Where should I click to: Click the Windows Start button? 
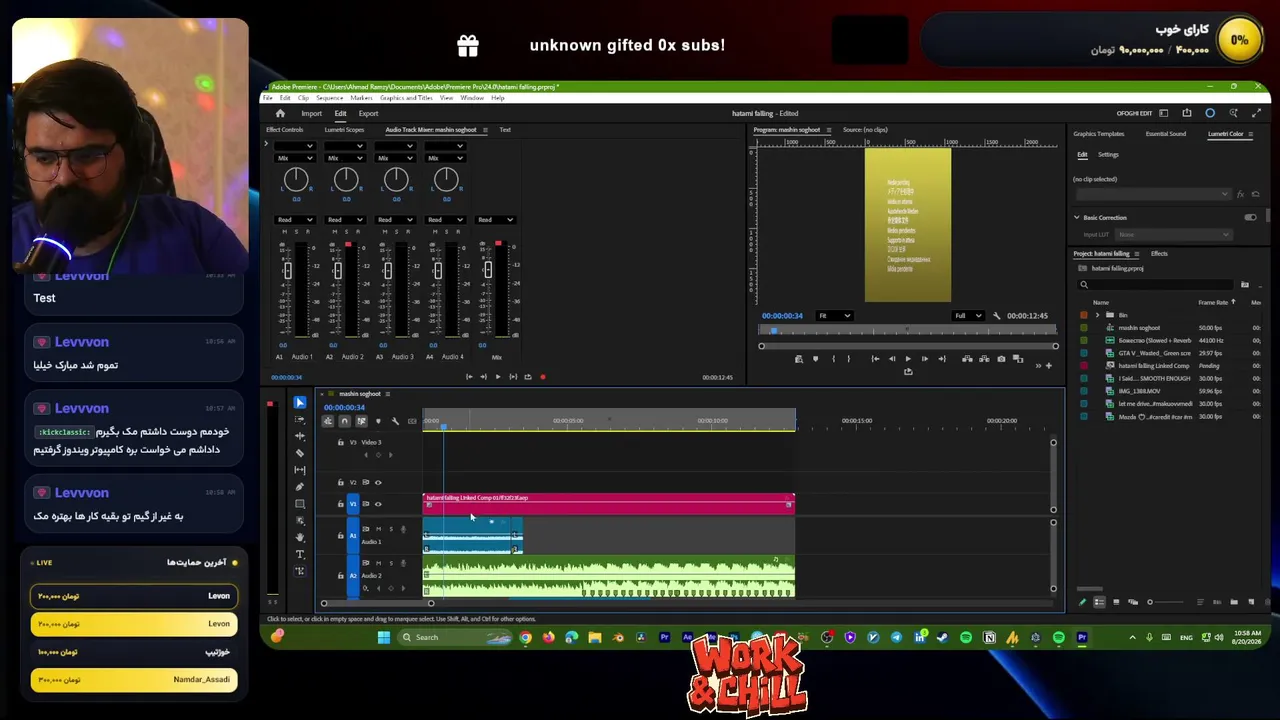(x=383, y=637)
